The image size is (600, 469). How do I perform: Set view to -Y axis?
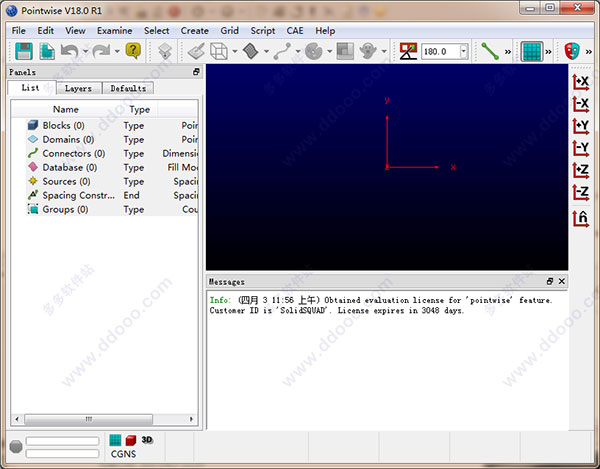tap(580, 148)
